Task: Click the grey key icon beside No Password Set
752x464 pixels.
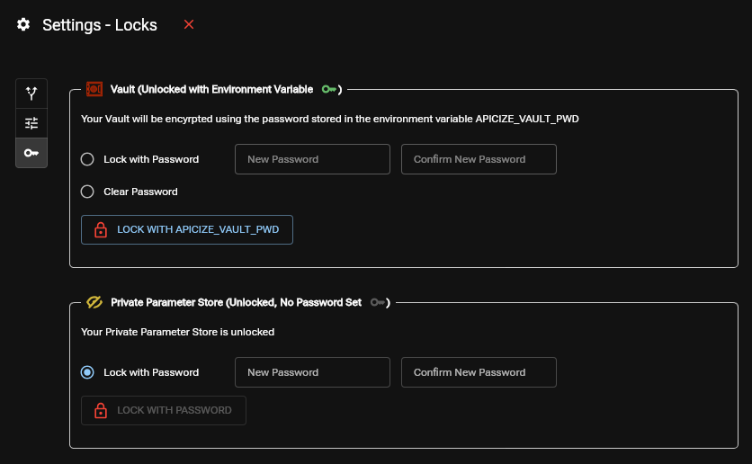Action: 376,302
